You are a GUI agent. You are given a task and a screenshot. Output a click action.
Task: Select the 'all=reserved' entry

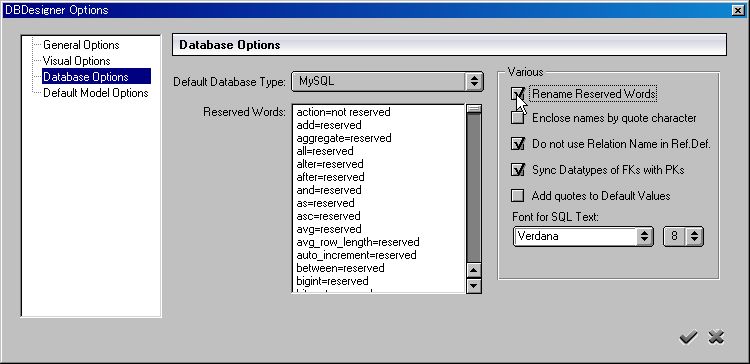click(x=325, y=151)
